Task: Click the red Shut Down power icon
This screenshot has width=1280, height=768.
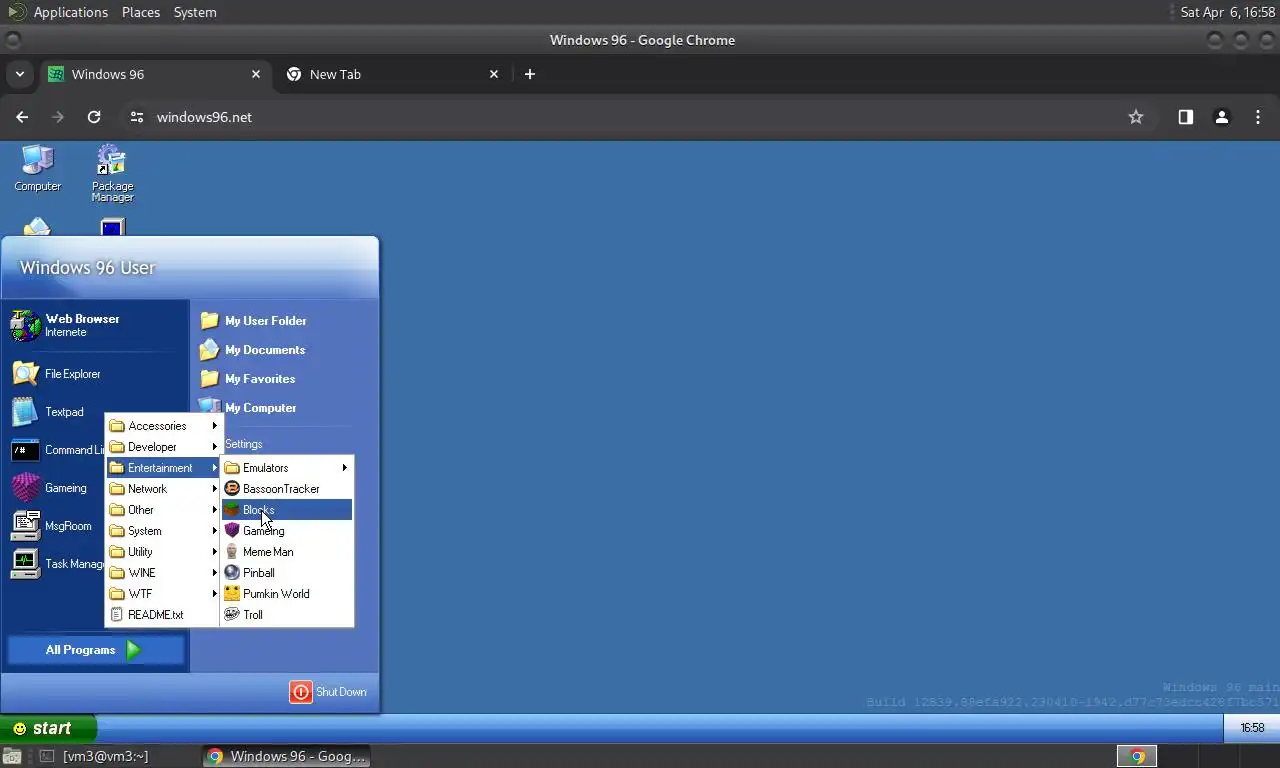Action: 301,692
